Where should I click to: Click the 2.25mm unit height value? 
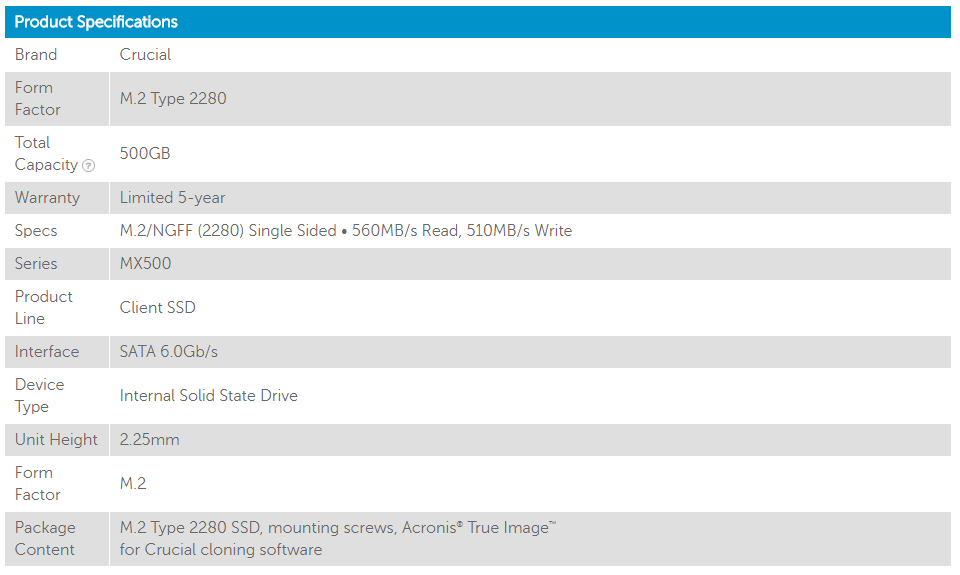point(149,440)
